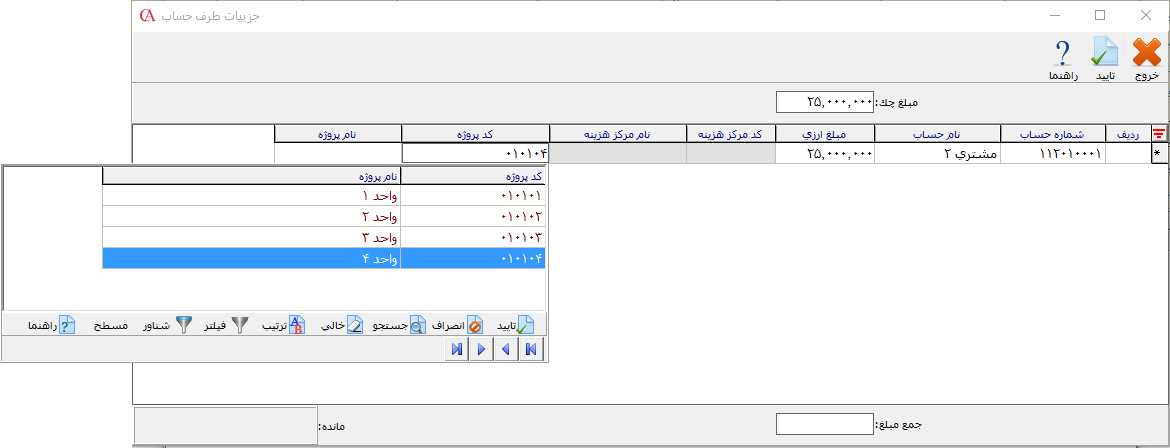Select project code 010103 row
Viewport: 1170px width, 448px height.
point(472,237)
